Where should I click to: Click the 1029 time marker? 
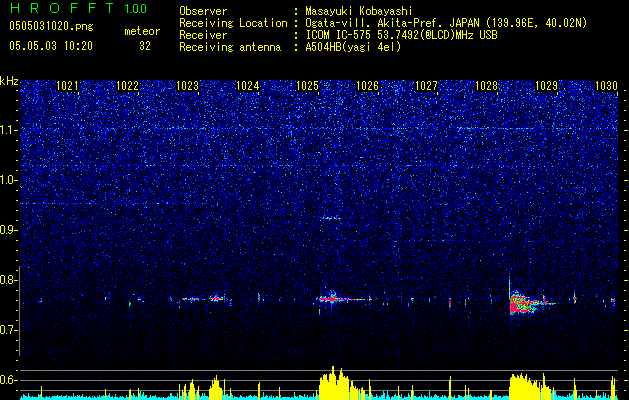pyautogui.click(x=546, y=86)
